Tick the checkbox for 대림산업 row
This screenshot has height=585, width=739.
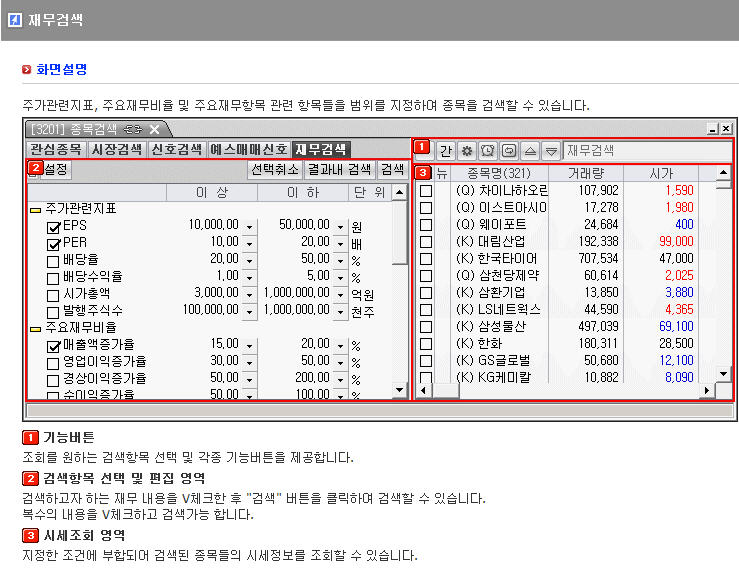point(426,241)
